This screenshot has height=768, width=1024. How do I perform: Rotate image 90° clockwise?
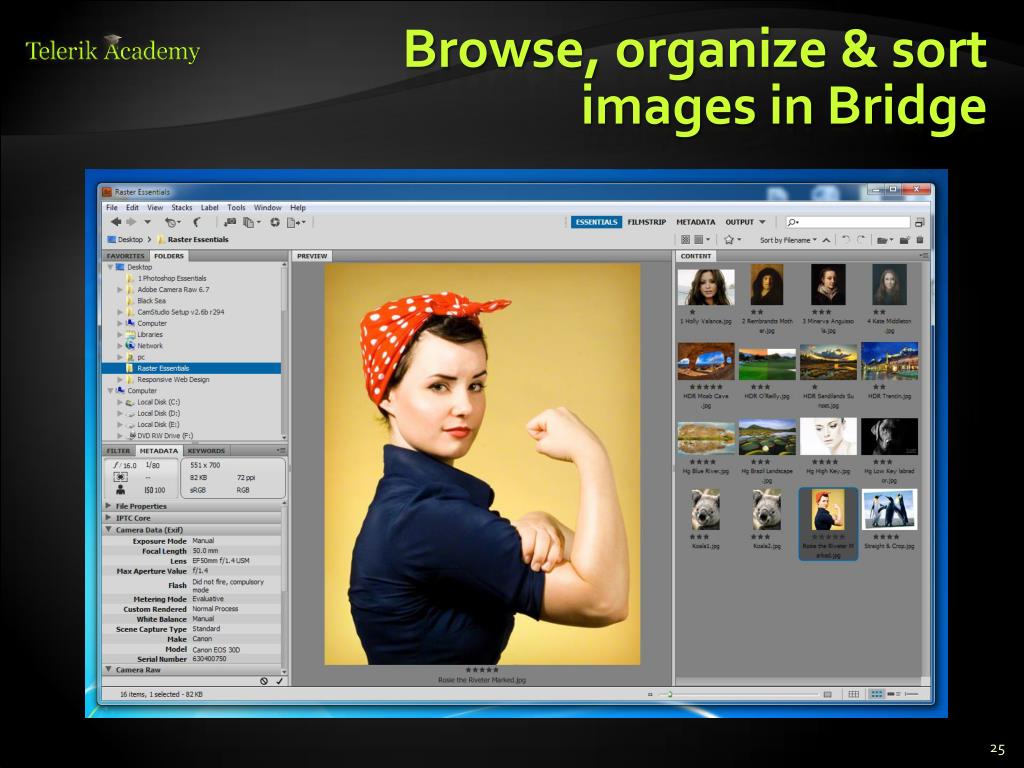click(861, 240)
